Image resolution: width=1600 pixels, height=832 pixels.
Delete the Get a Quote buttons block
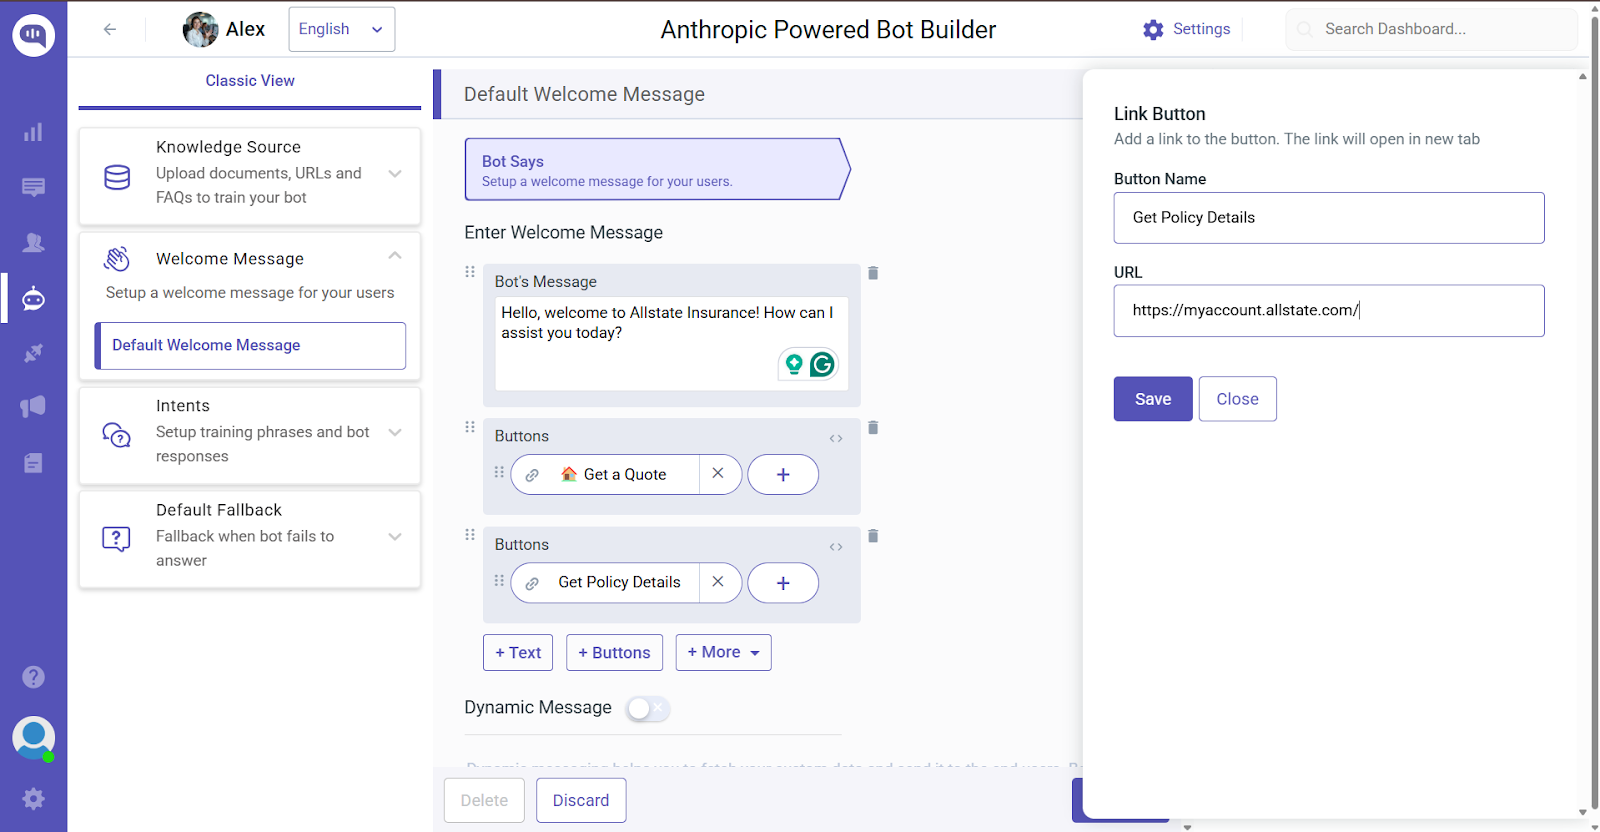873,428
